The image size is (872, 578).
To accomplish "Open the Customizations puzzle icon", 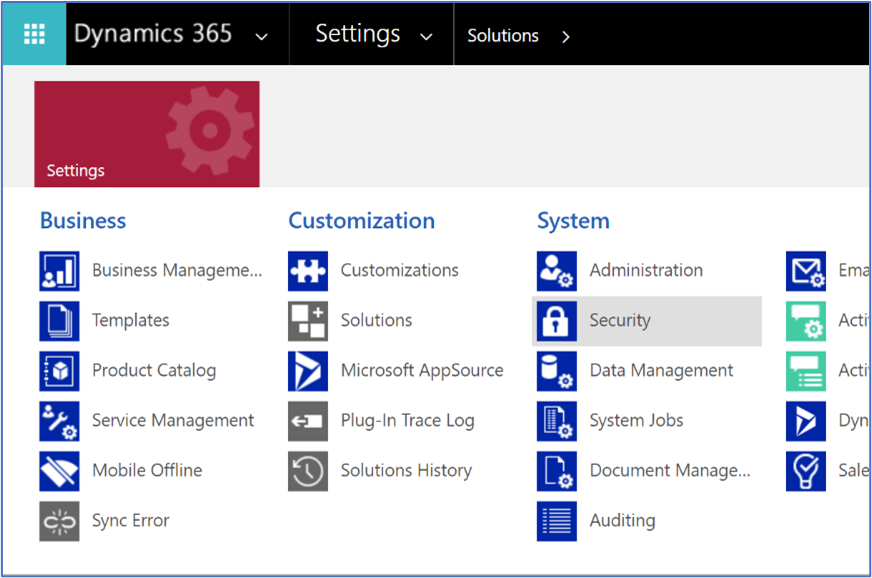I will tap(307, 271).
